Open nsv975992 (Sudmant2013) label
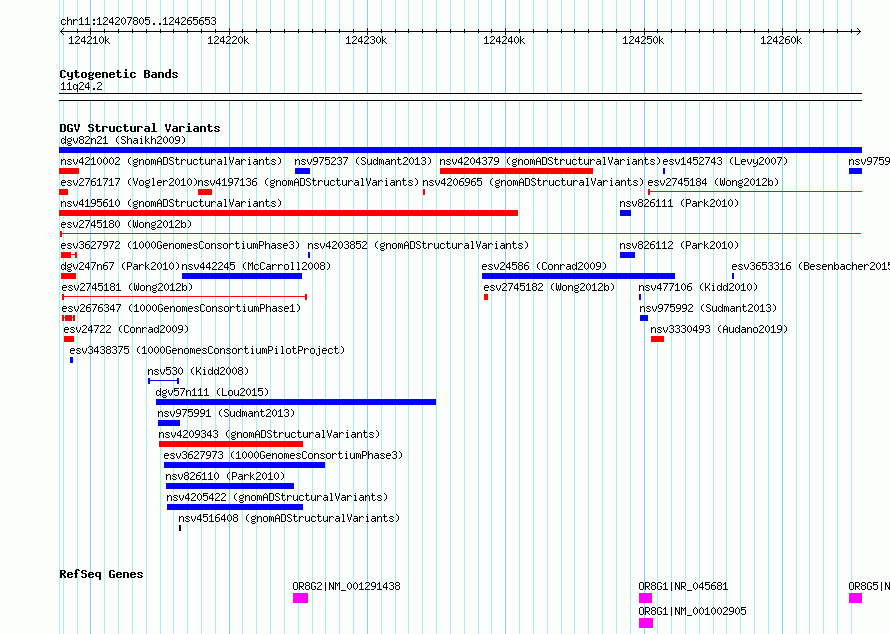Viewport: 890px width, 634px height. coord(708,308)
